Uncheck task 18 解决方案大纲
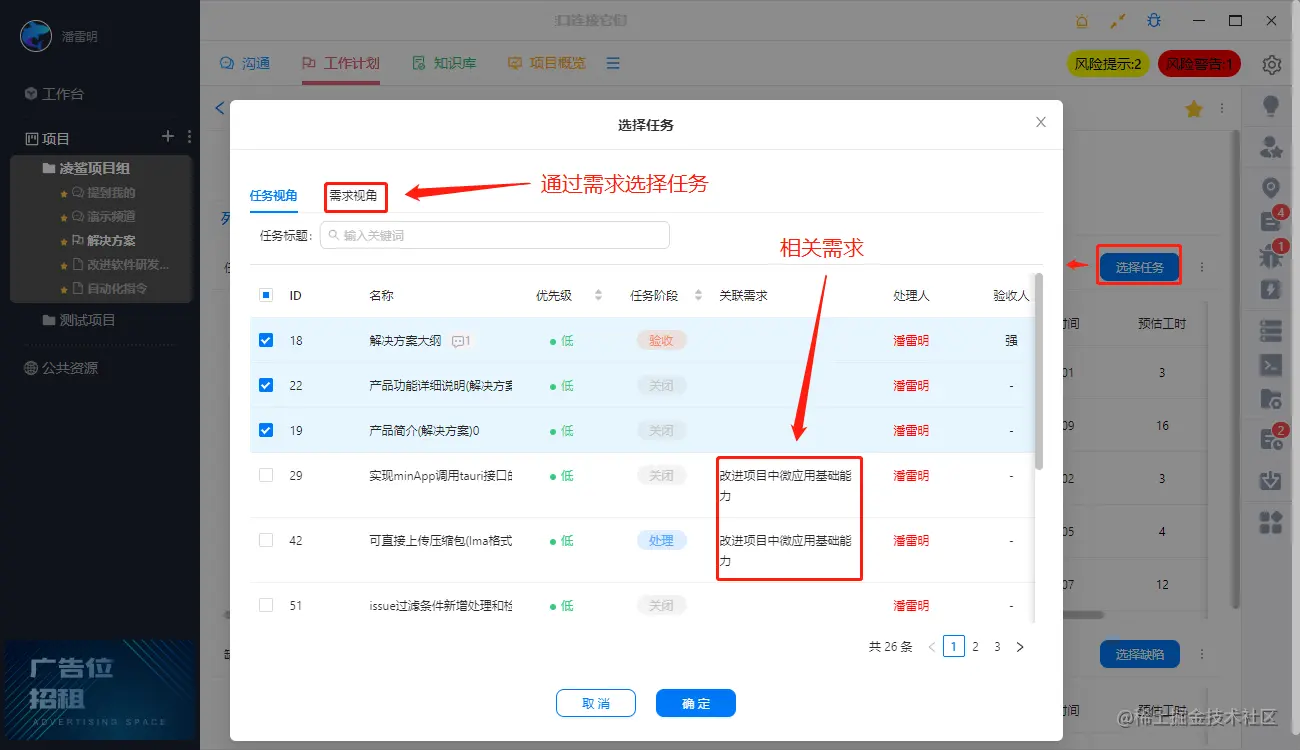Screen dimensions: 1300x750 pyautogui.click(x=266, y=340)
